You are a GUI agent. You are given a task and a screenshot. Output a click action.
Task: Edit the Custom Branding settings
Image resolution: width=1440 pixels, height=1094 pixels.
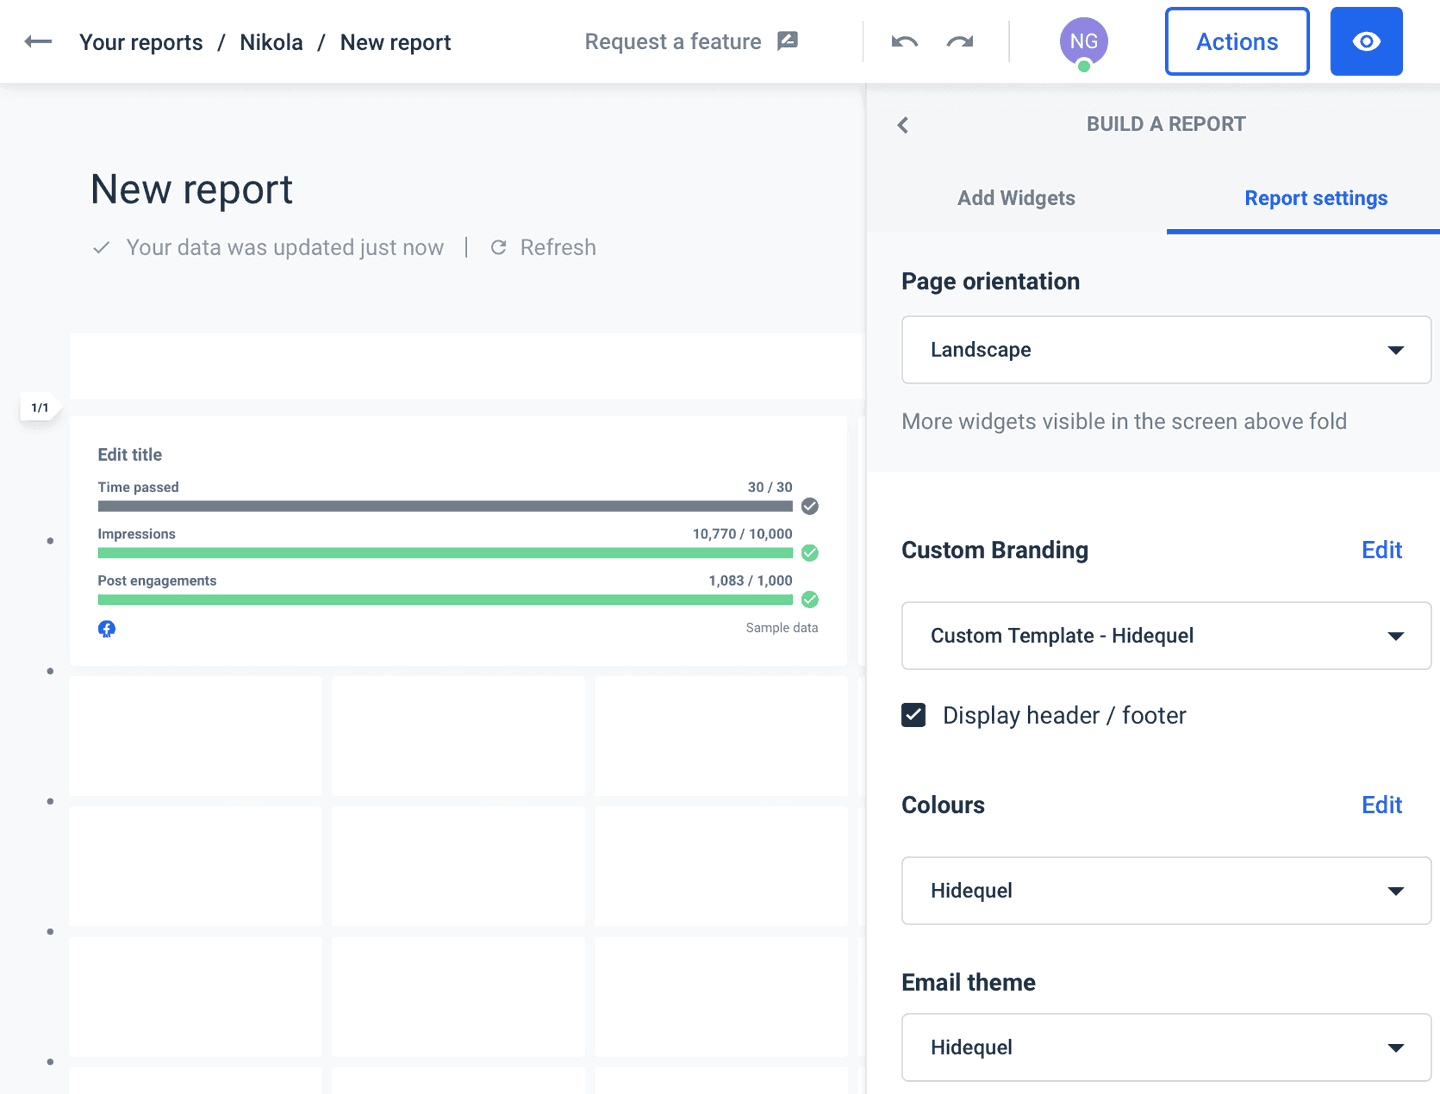point(1381,549)
